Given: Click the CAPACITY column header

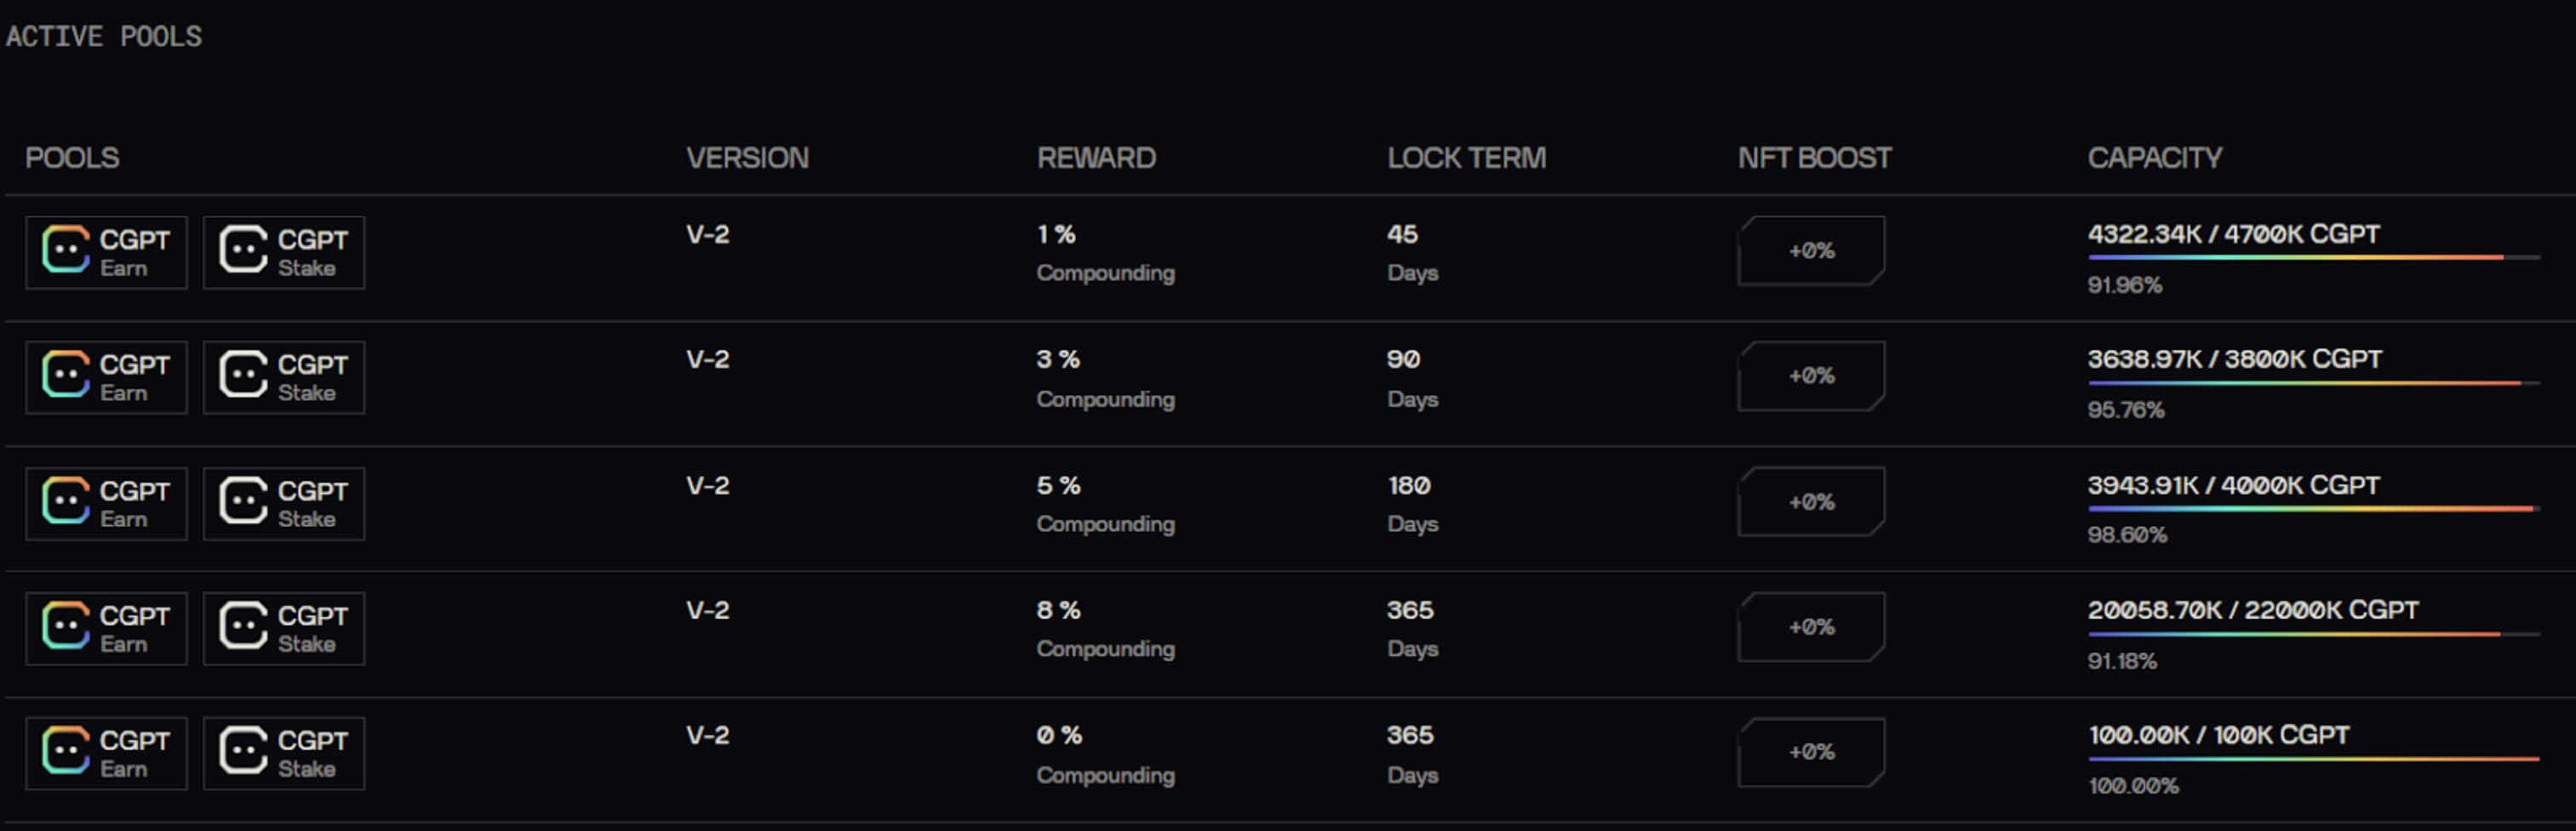Looking at the screenshot, I should 2154,158.
